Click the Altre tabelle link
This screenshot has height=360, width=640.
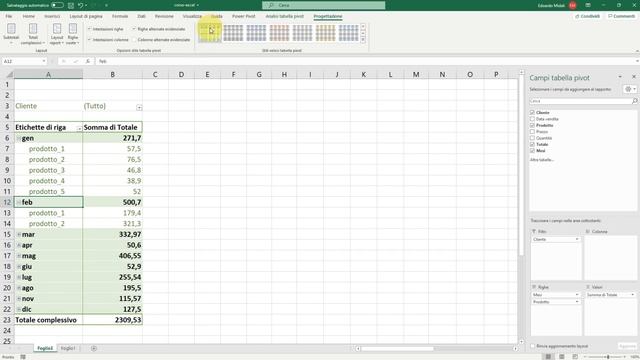(x=542, y=160)
